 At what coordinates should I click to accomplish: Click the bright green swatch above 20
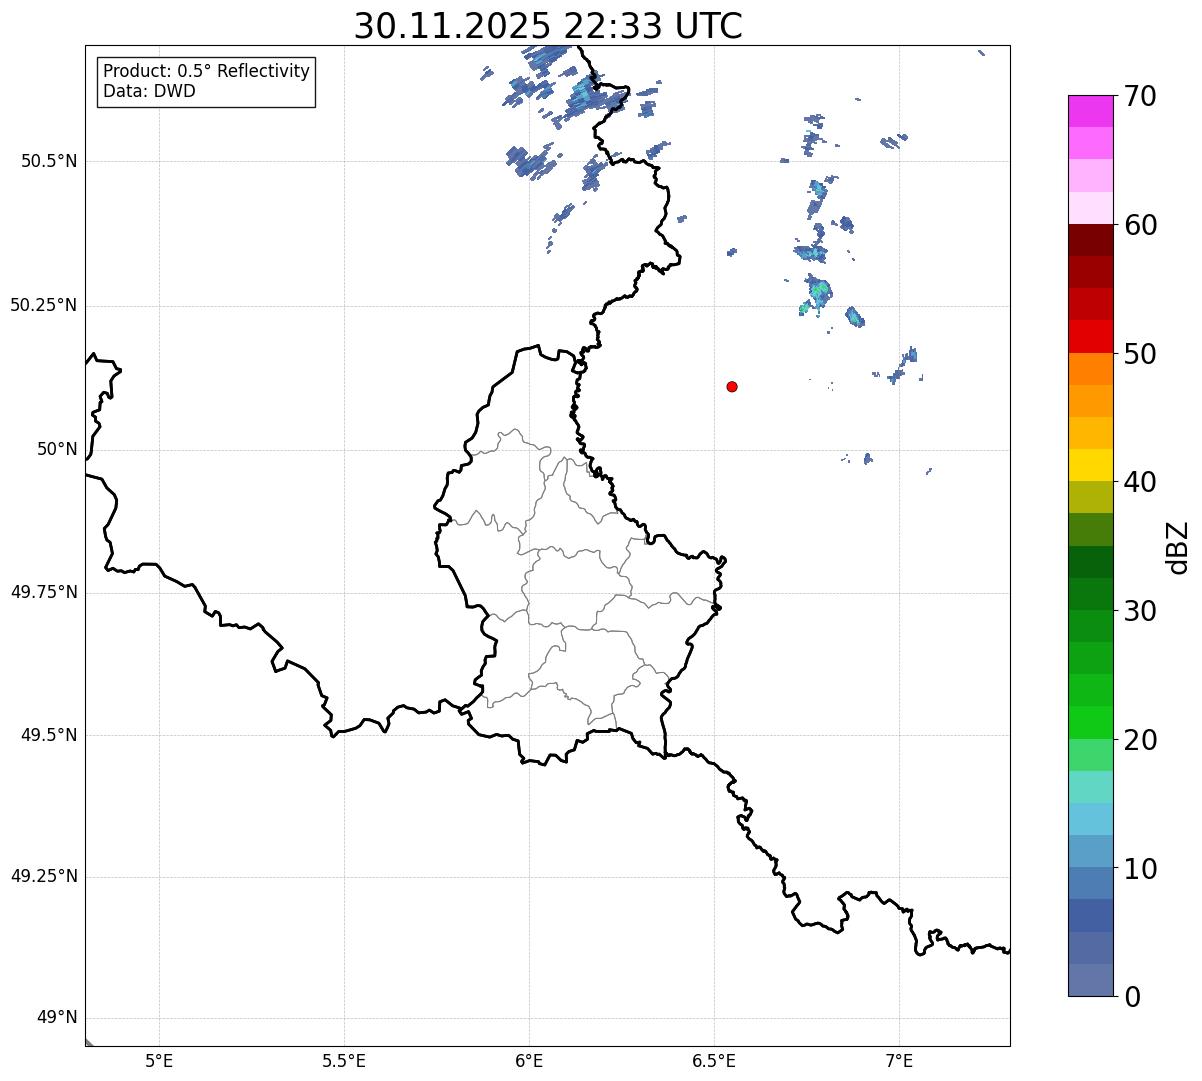1090,722
